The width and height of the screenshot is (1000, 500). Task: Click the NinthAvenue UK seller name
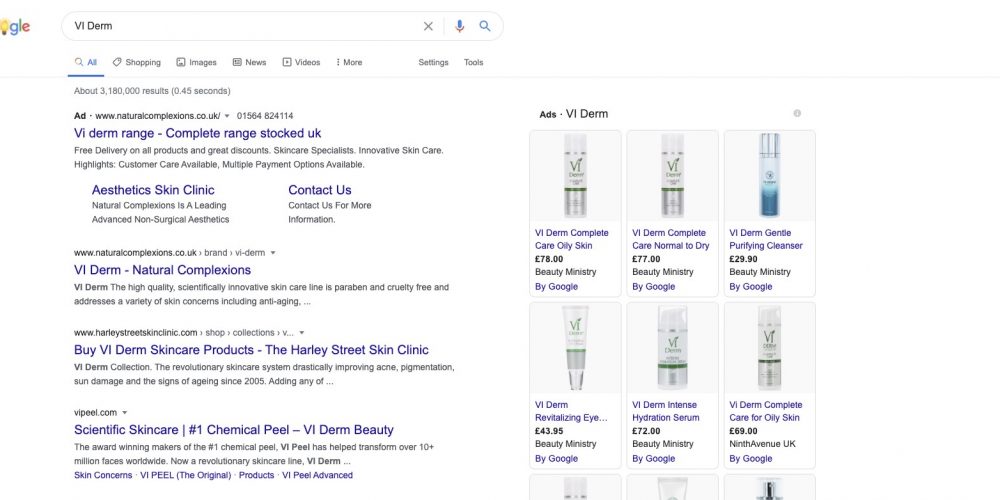[x=763, y=444]
